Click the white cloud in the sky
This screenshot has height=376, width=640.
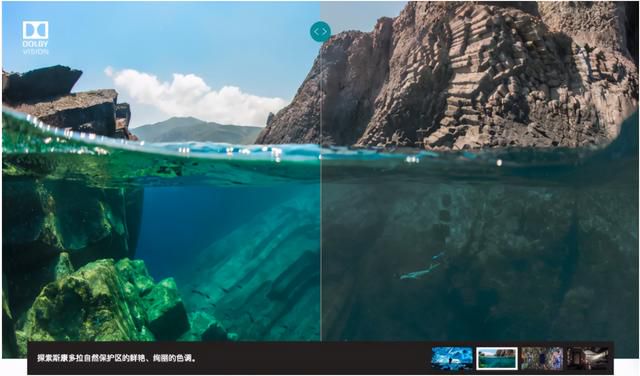click(196, 96)
